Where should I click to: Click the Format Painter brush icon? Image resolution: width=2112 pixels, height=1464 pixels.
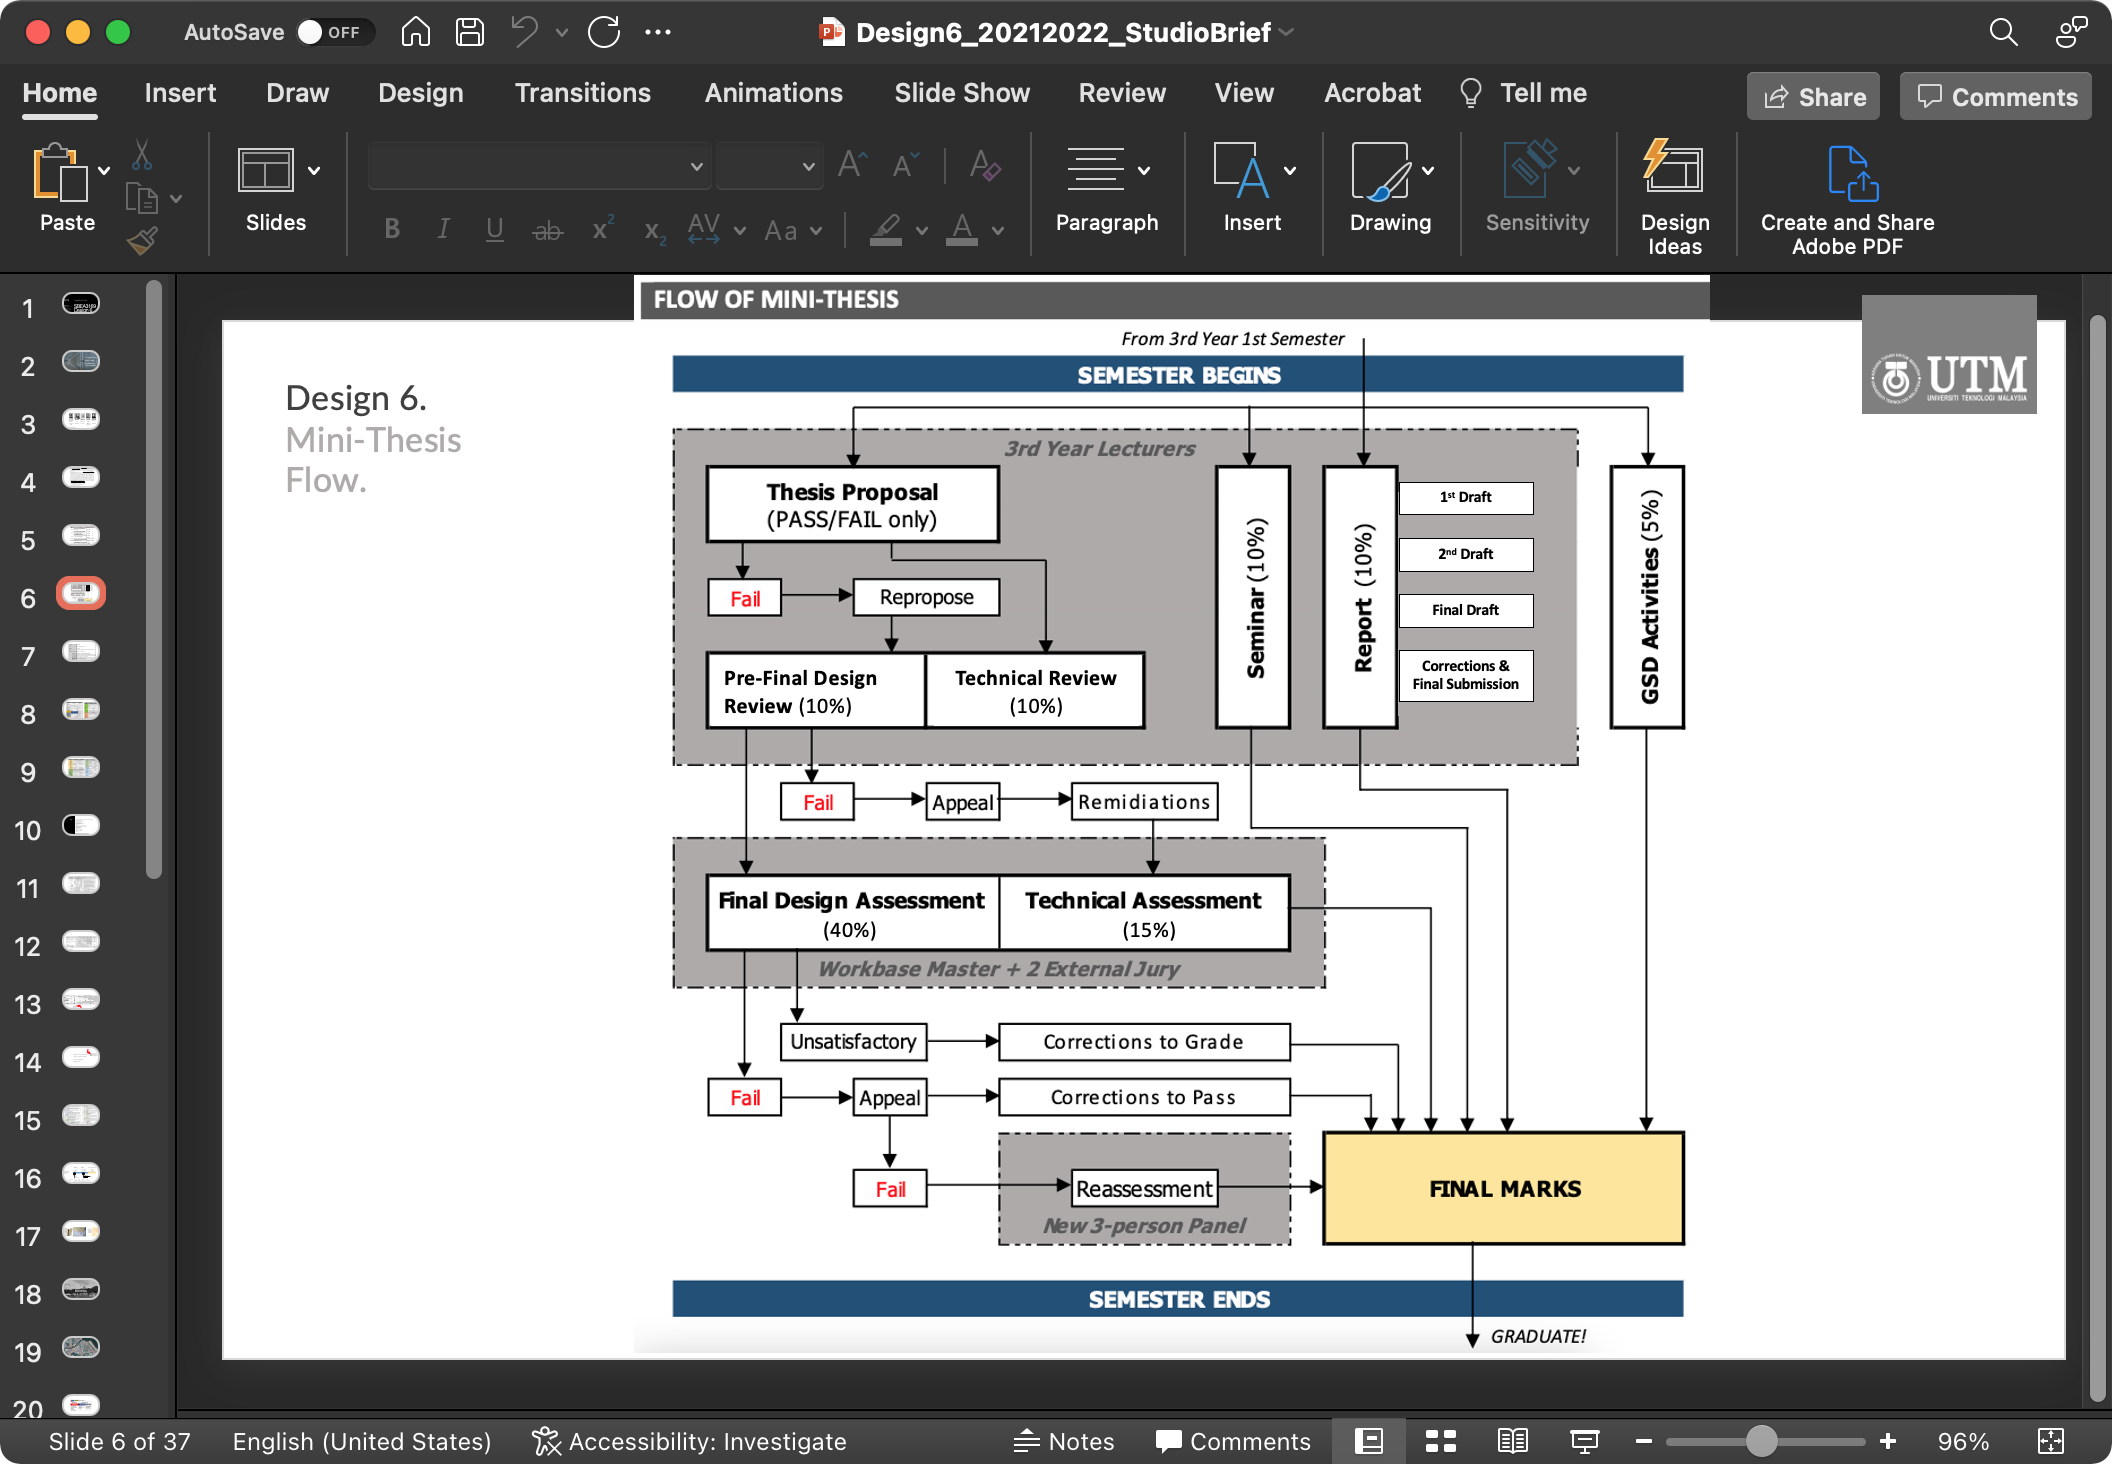click(x=142, y=241)
